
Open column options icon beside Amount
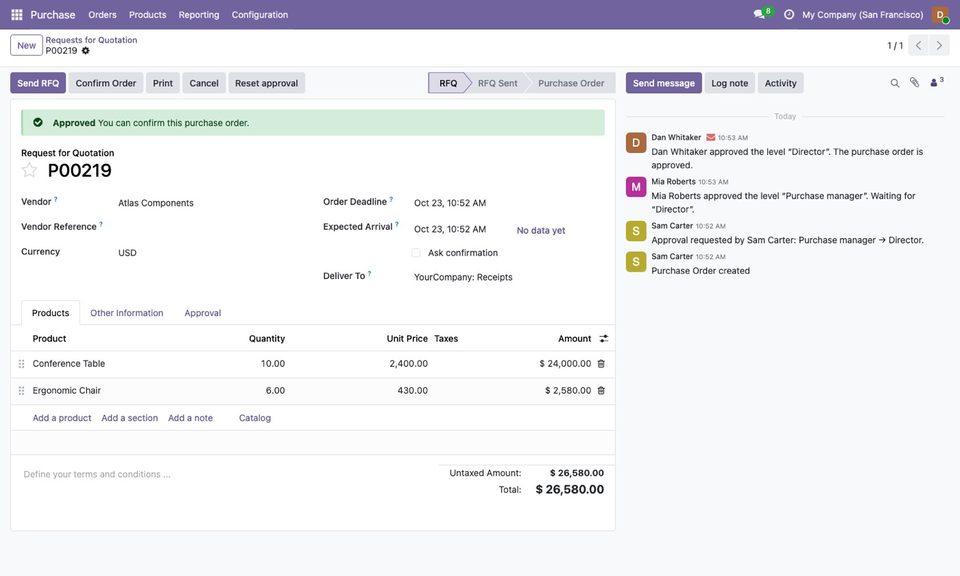point(604,338)
